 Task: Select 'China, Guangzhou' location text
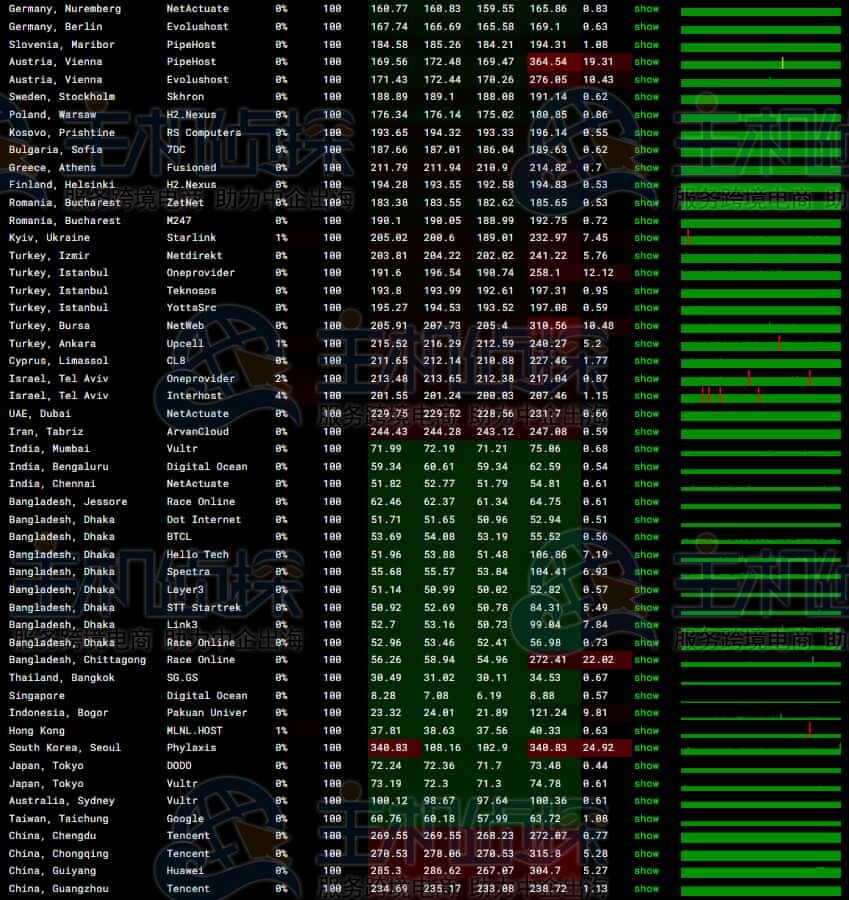coord(58,889)
